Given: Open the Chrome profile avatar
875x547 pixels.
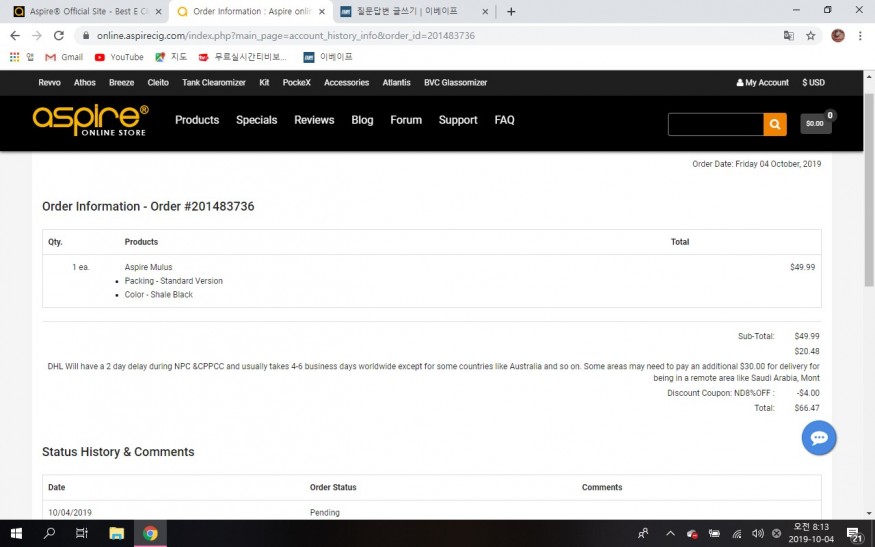Looking at the screenshot, I should point(838,36).
